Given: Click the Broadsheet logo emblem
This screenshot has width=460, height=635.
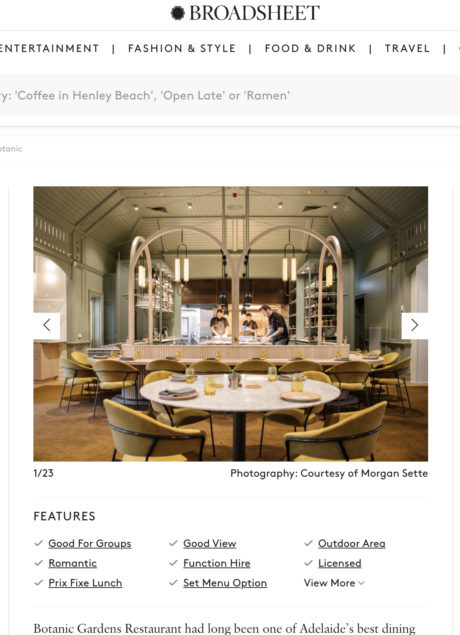Looking at the screenshot, I should 177,13.
